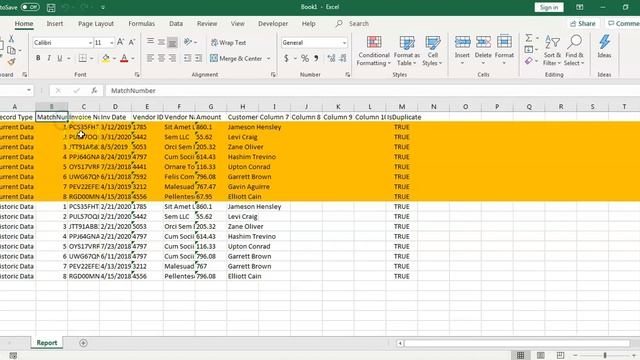Open the Data tab
640x360 pixels.
pyautogui.click(x=176, y=24)
